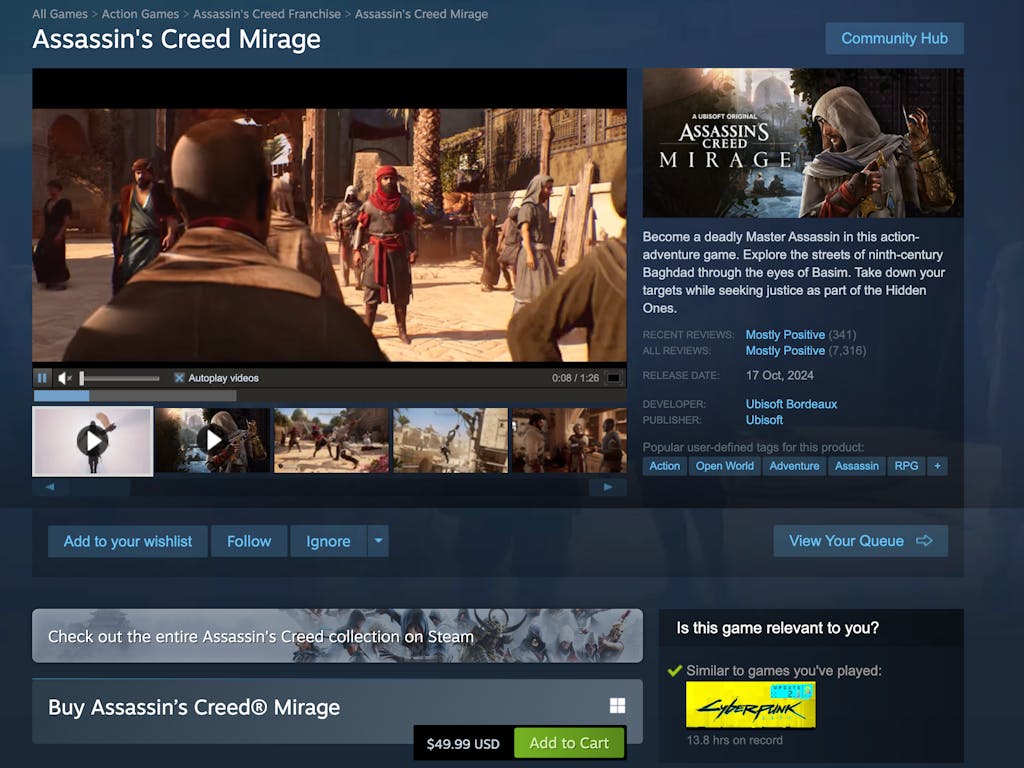1024x768 pixels.
Task: Seek in the video progress bar
Action: [x=329, y=396]
